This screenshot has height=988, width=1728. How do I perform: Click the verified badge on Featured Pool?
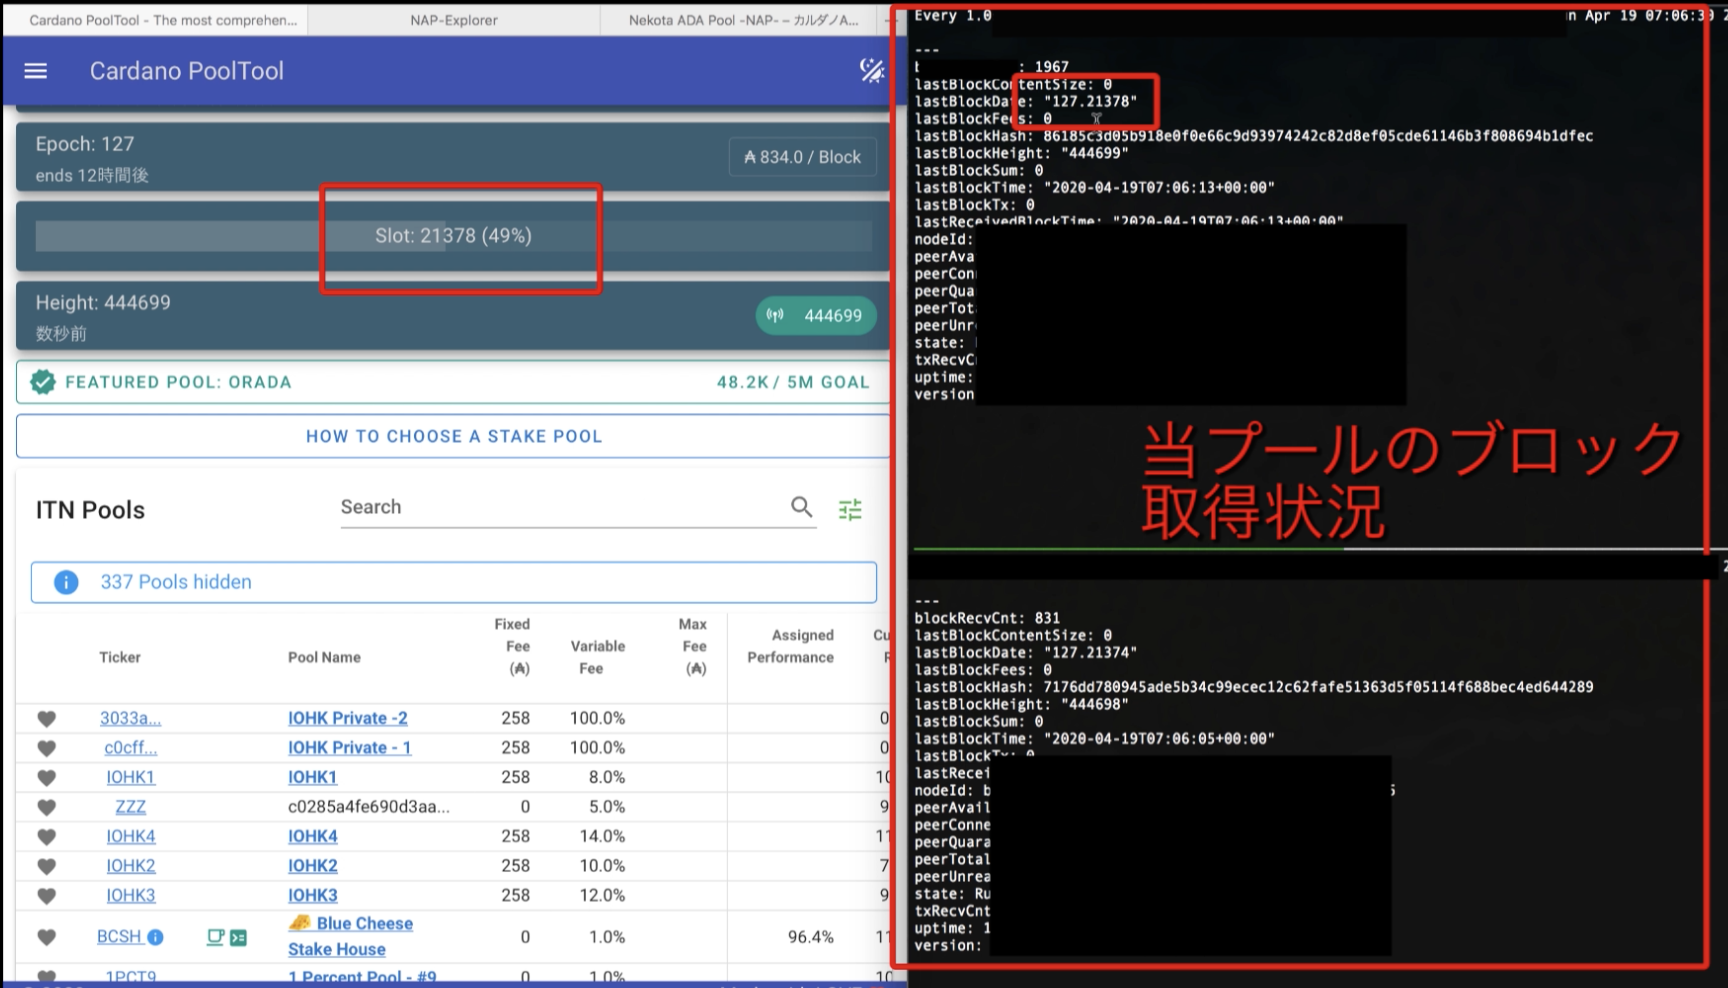click(43, 382)
